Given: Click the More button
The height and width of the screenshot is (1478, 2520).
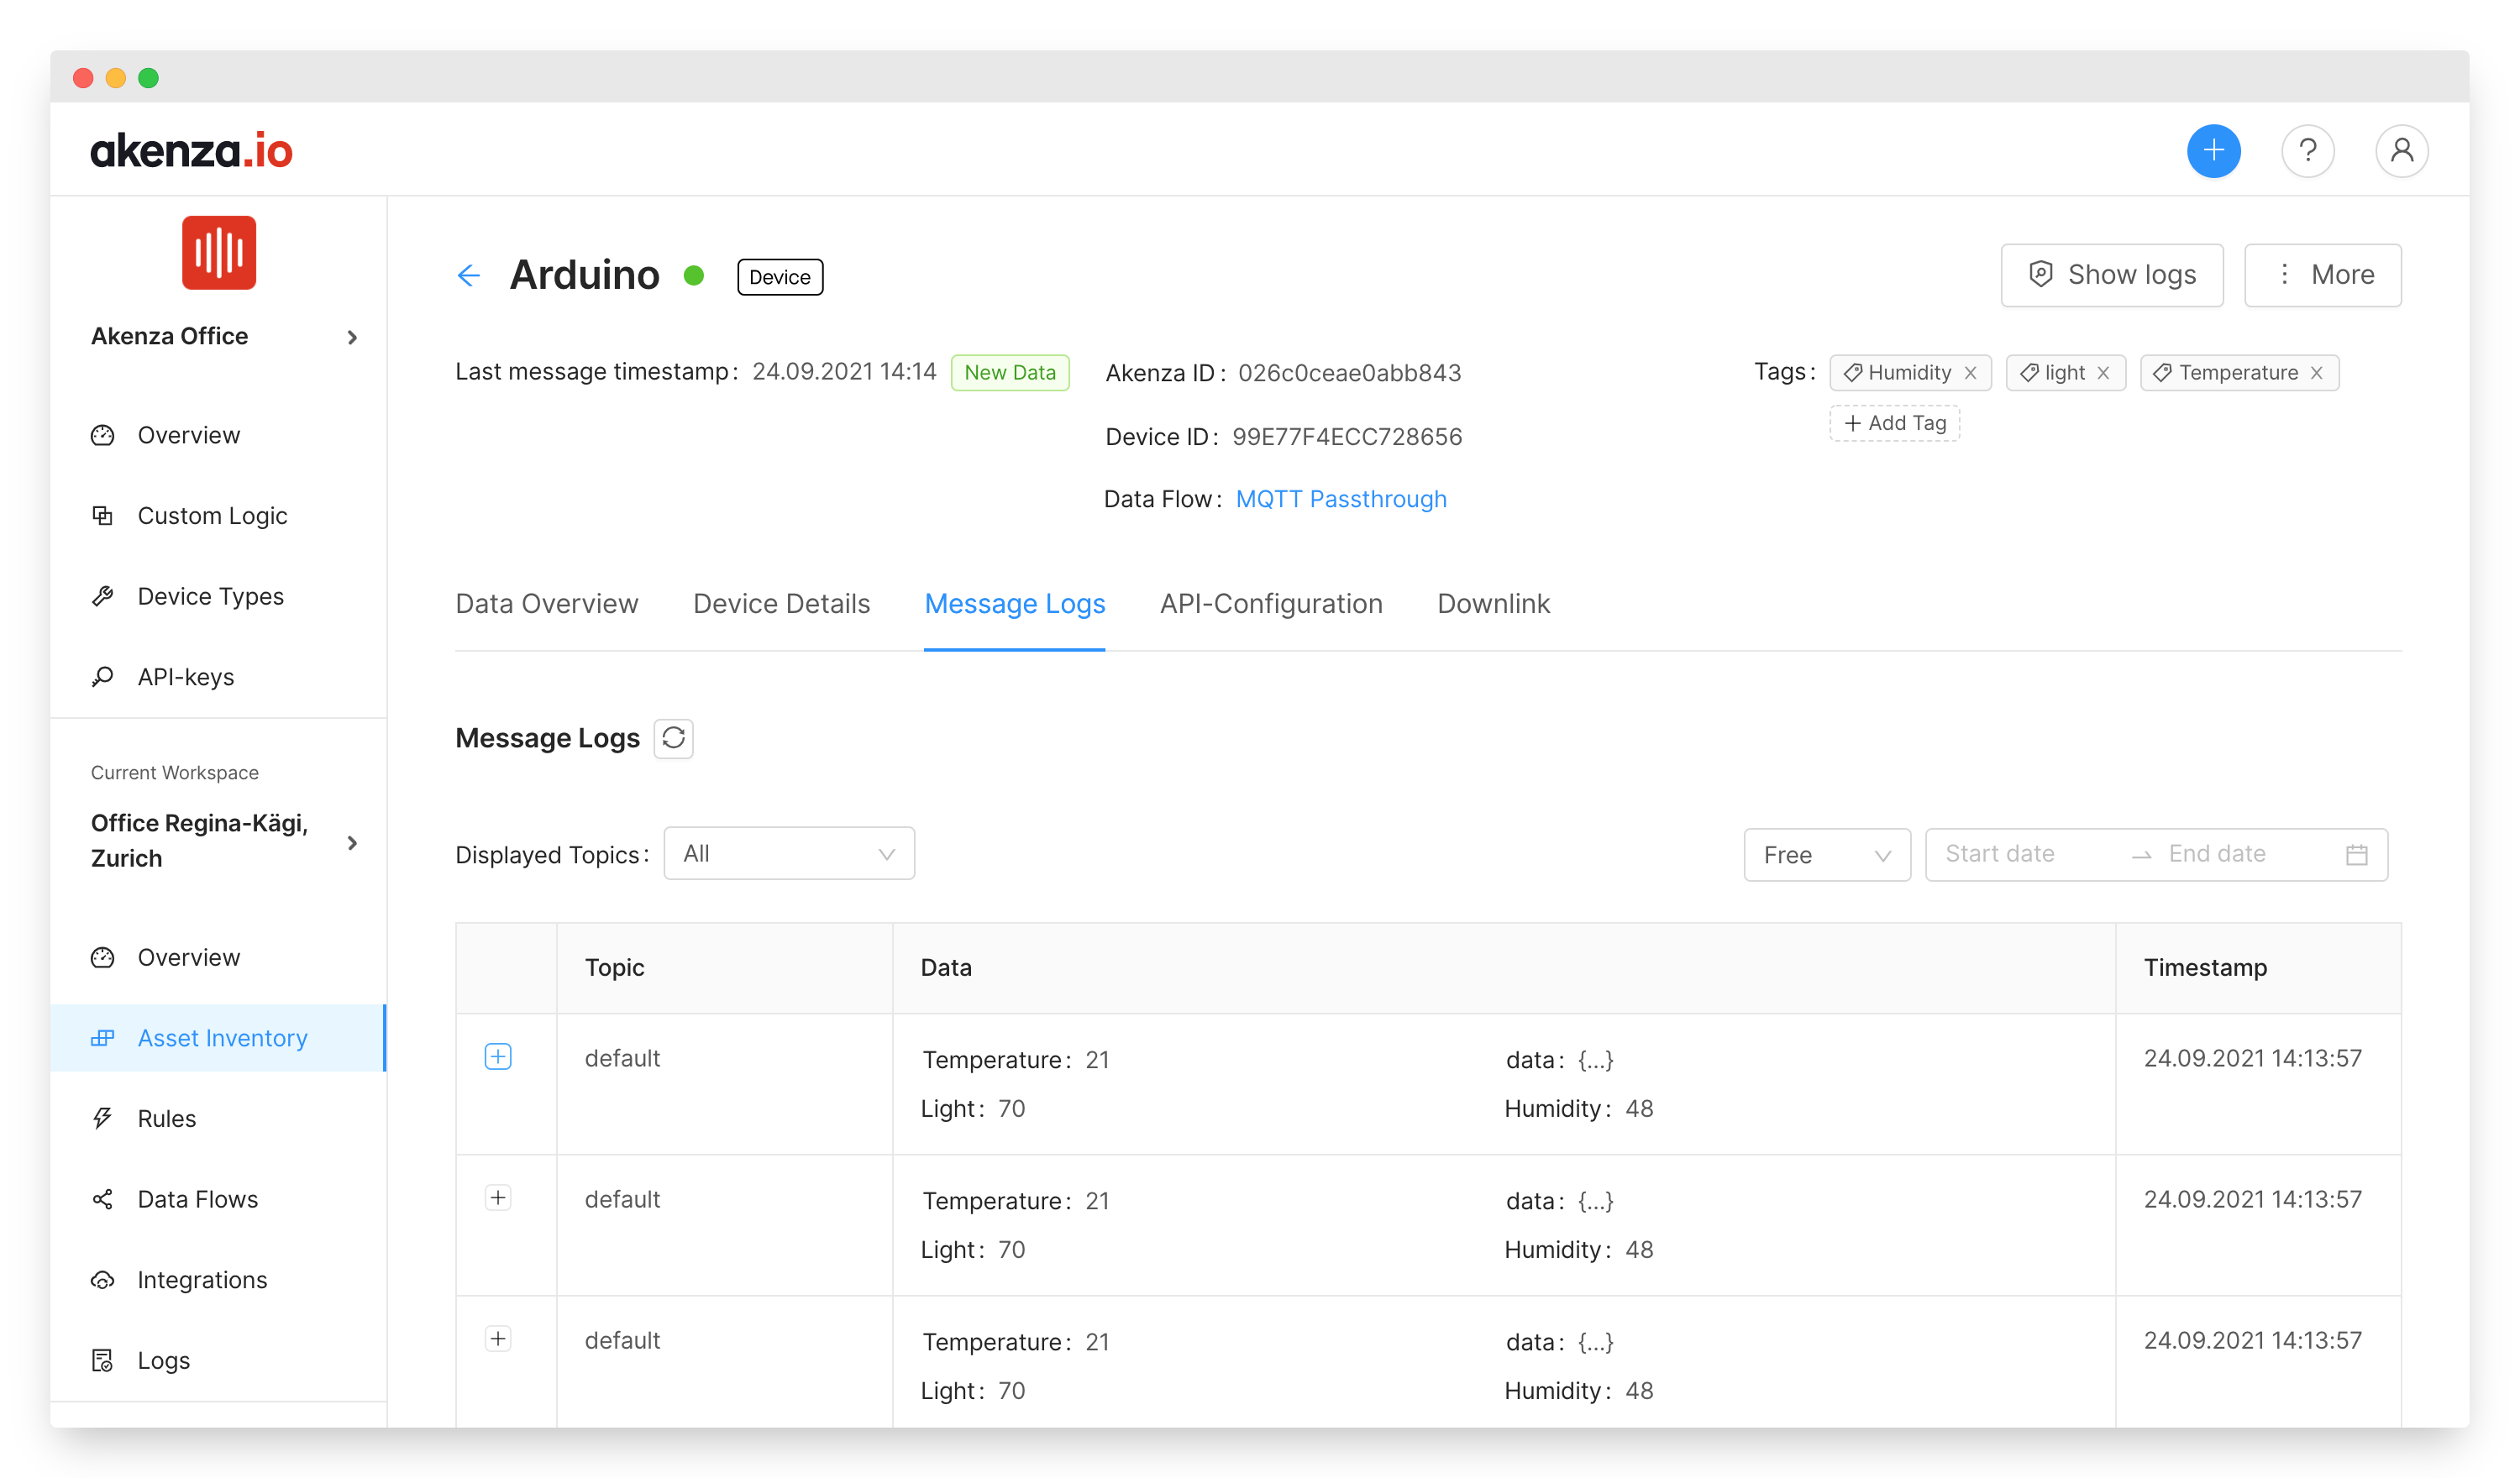Looking at the screenshot, I should [x=2323, y=275].
